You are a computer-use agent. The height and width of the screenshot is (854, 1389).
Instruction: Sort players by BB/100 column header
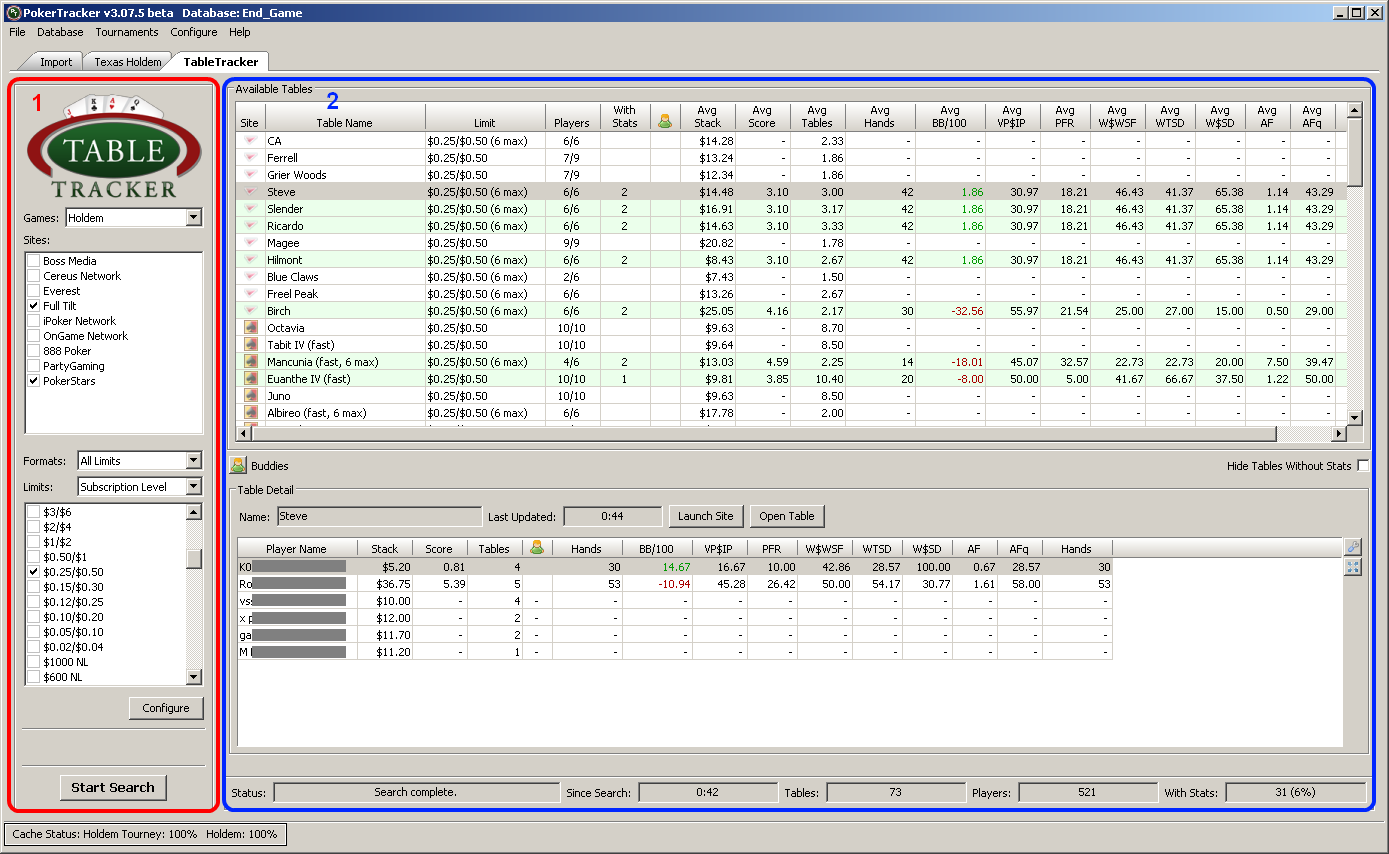click(x=656, y=548)
